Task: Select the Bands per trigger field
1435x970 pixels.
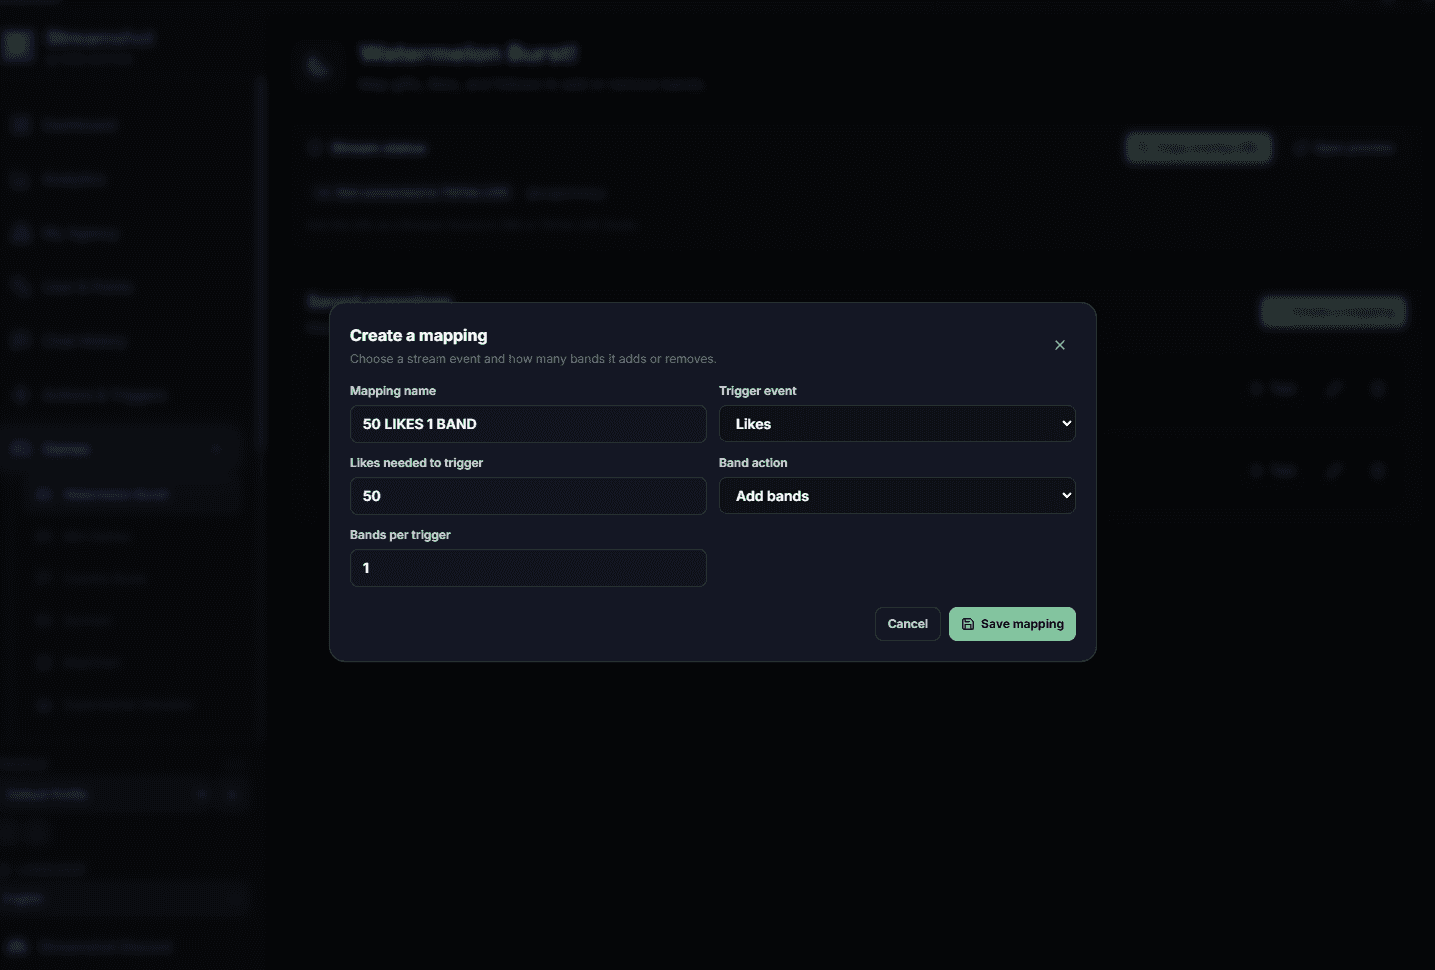Action: (528, 568)
